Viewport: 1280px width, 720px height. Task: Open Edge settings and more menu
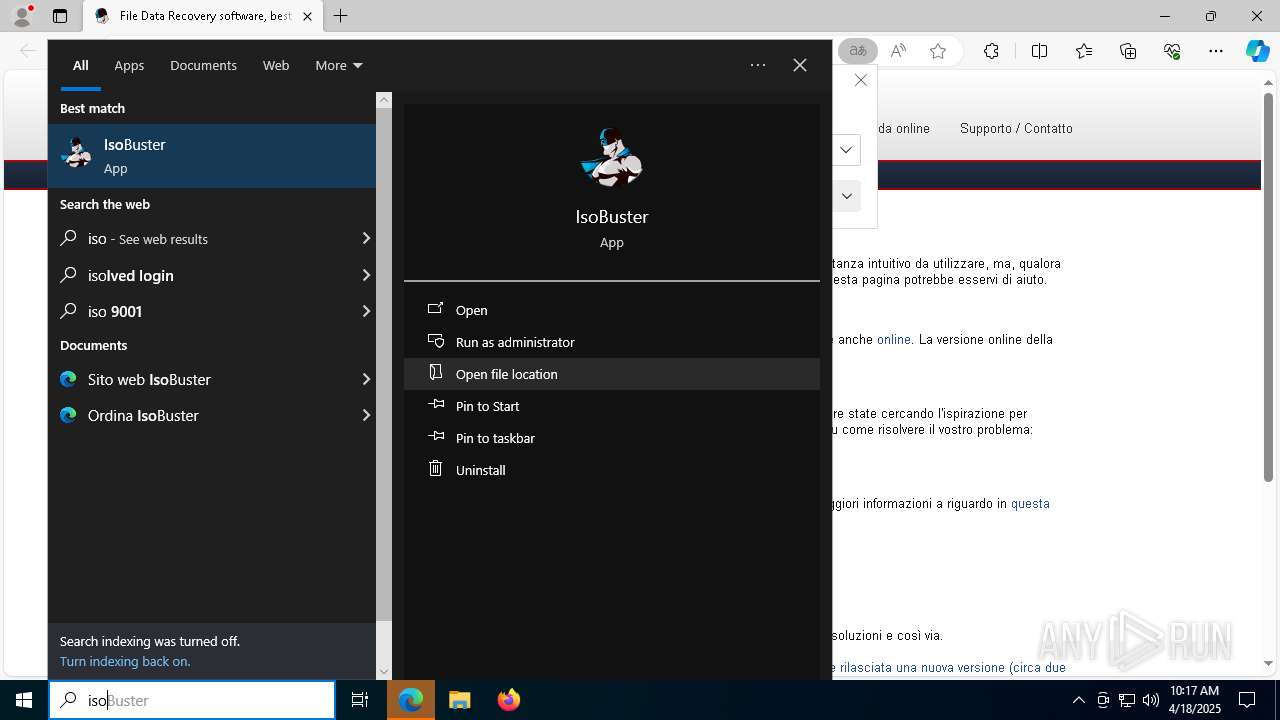coord(1216,51)
